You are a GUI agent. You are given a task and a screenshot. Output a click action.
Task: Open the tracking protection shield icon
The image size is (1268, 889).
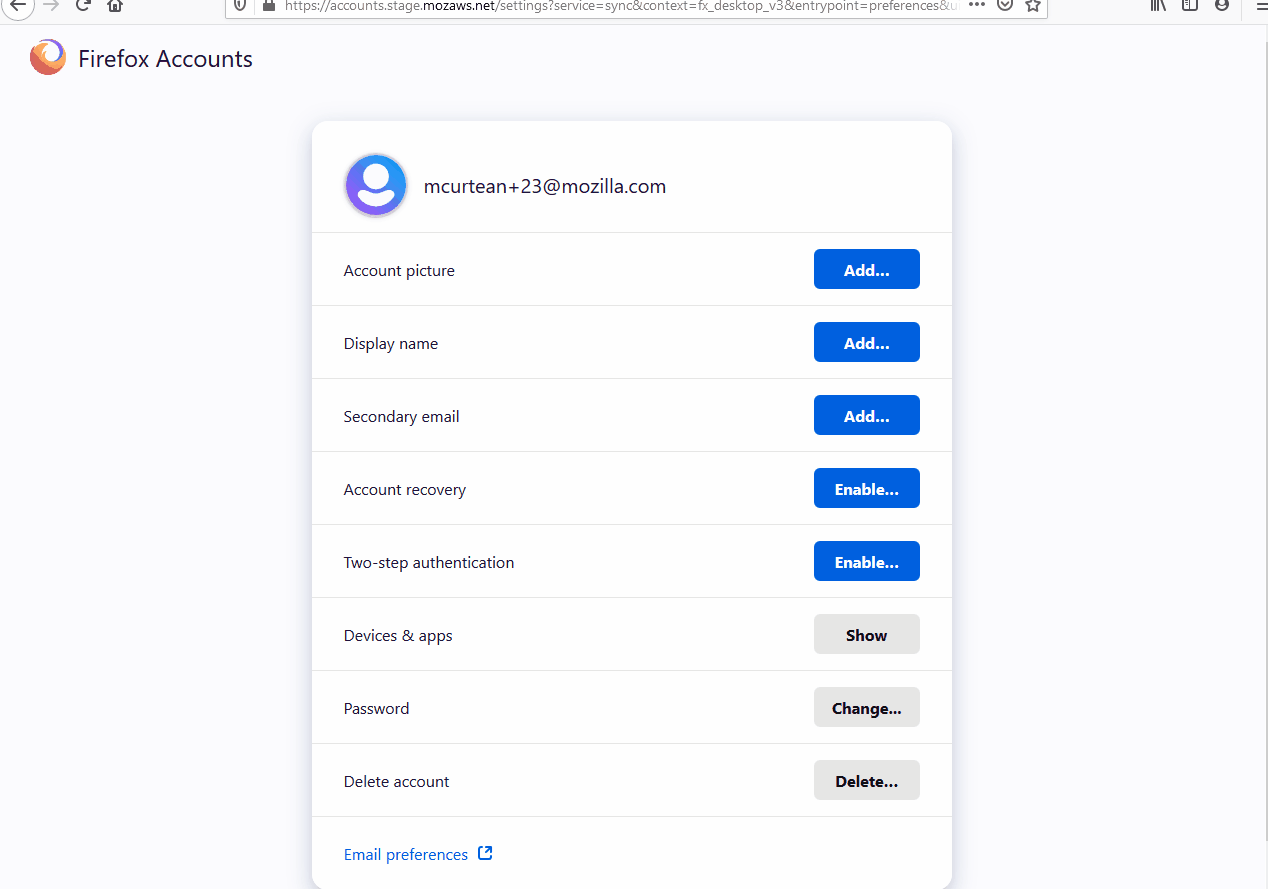[x=240, y=5]
